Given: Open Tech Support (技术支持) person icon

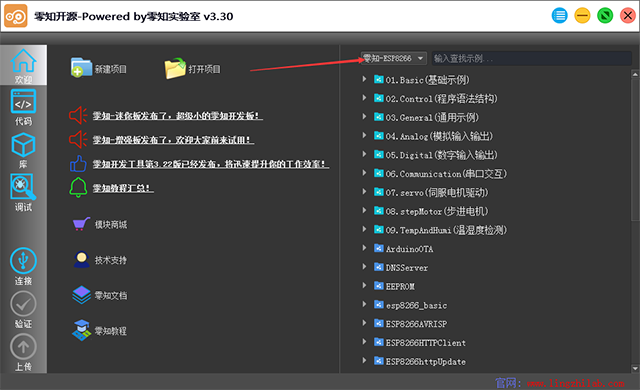Looking at the screenshot, I should [x=82, y=259].
